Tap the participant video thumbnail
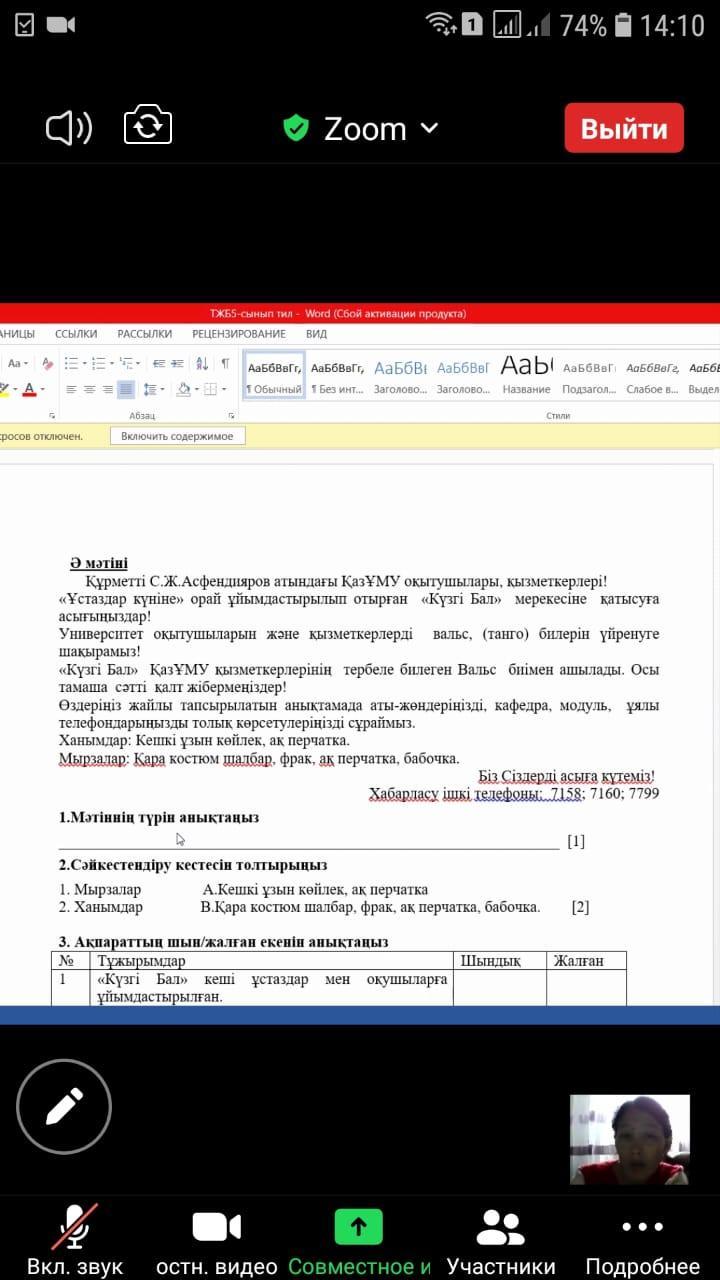 [629, 1139]
